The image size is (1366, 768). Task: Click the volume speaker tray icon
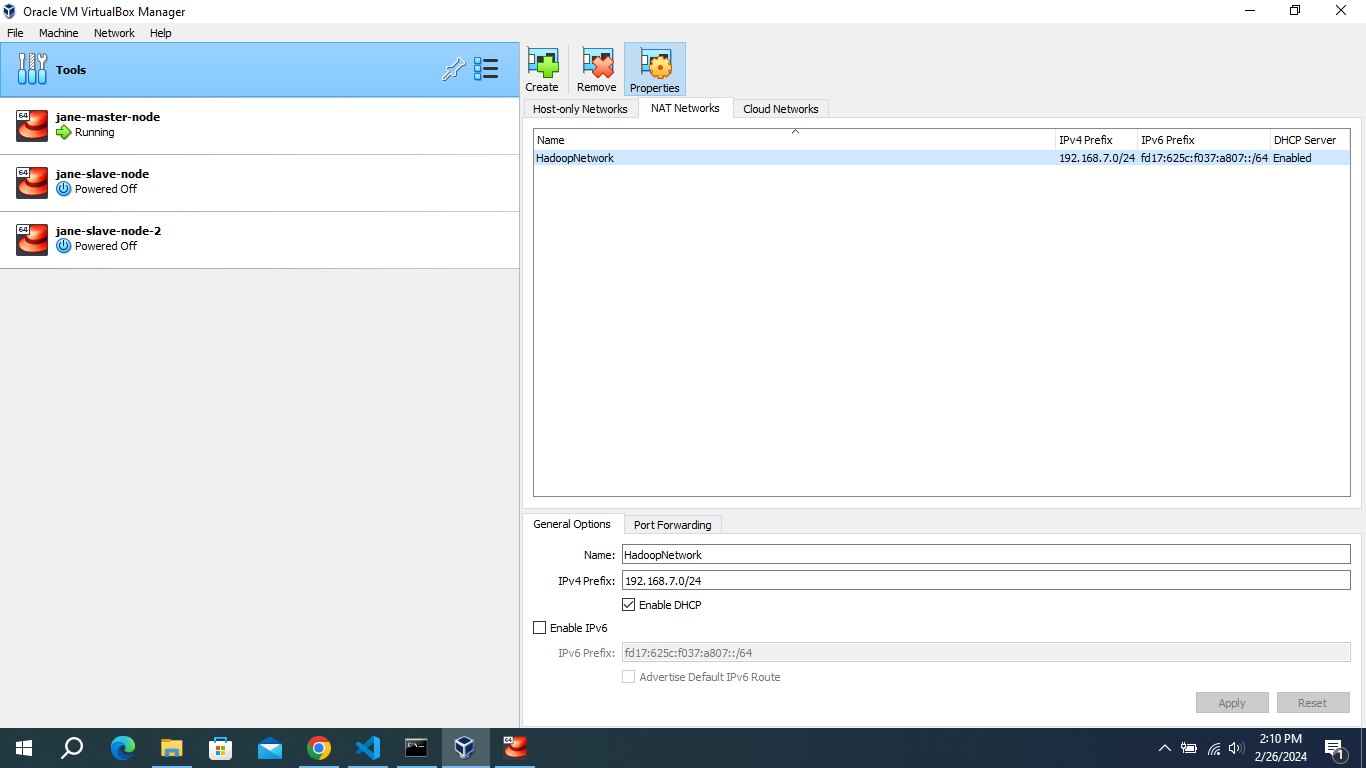1237,748
